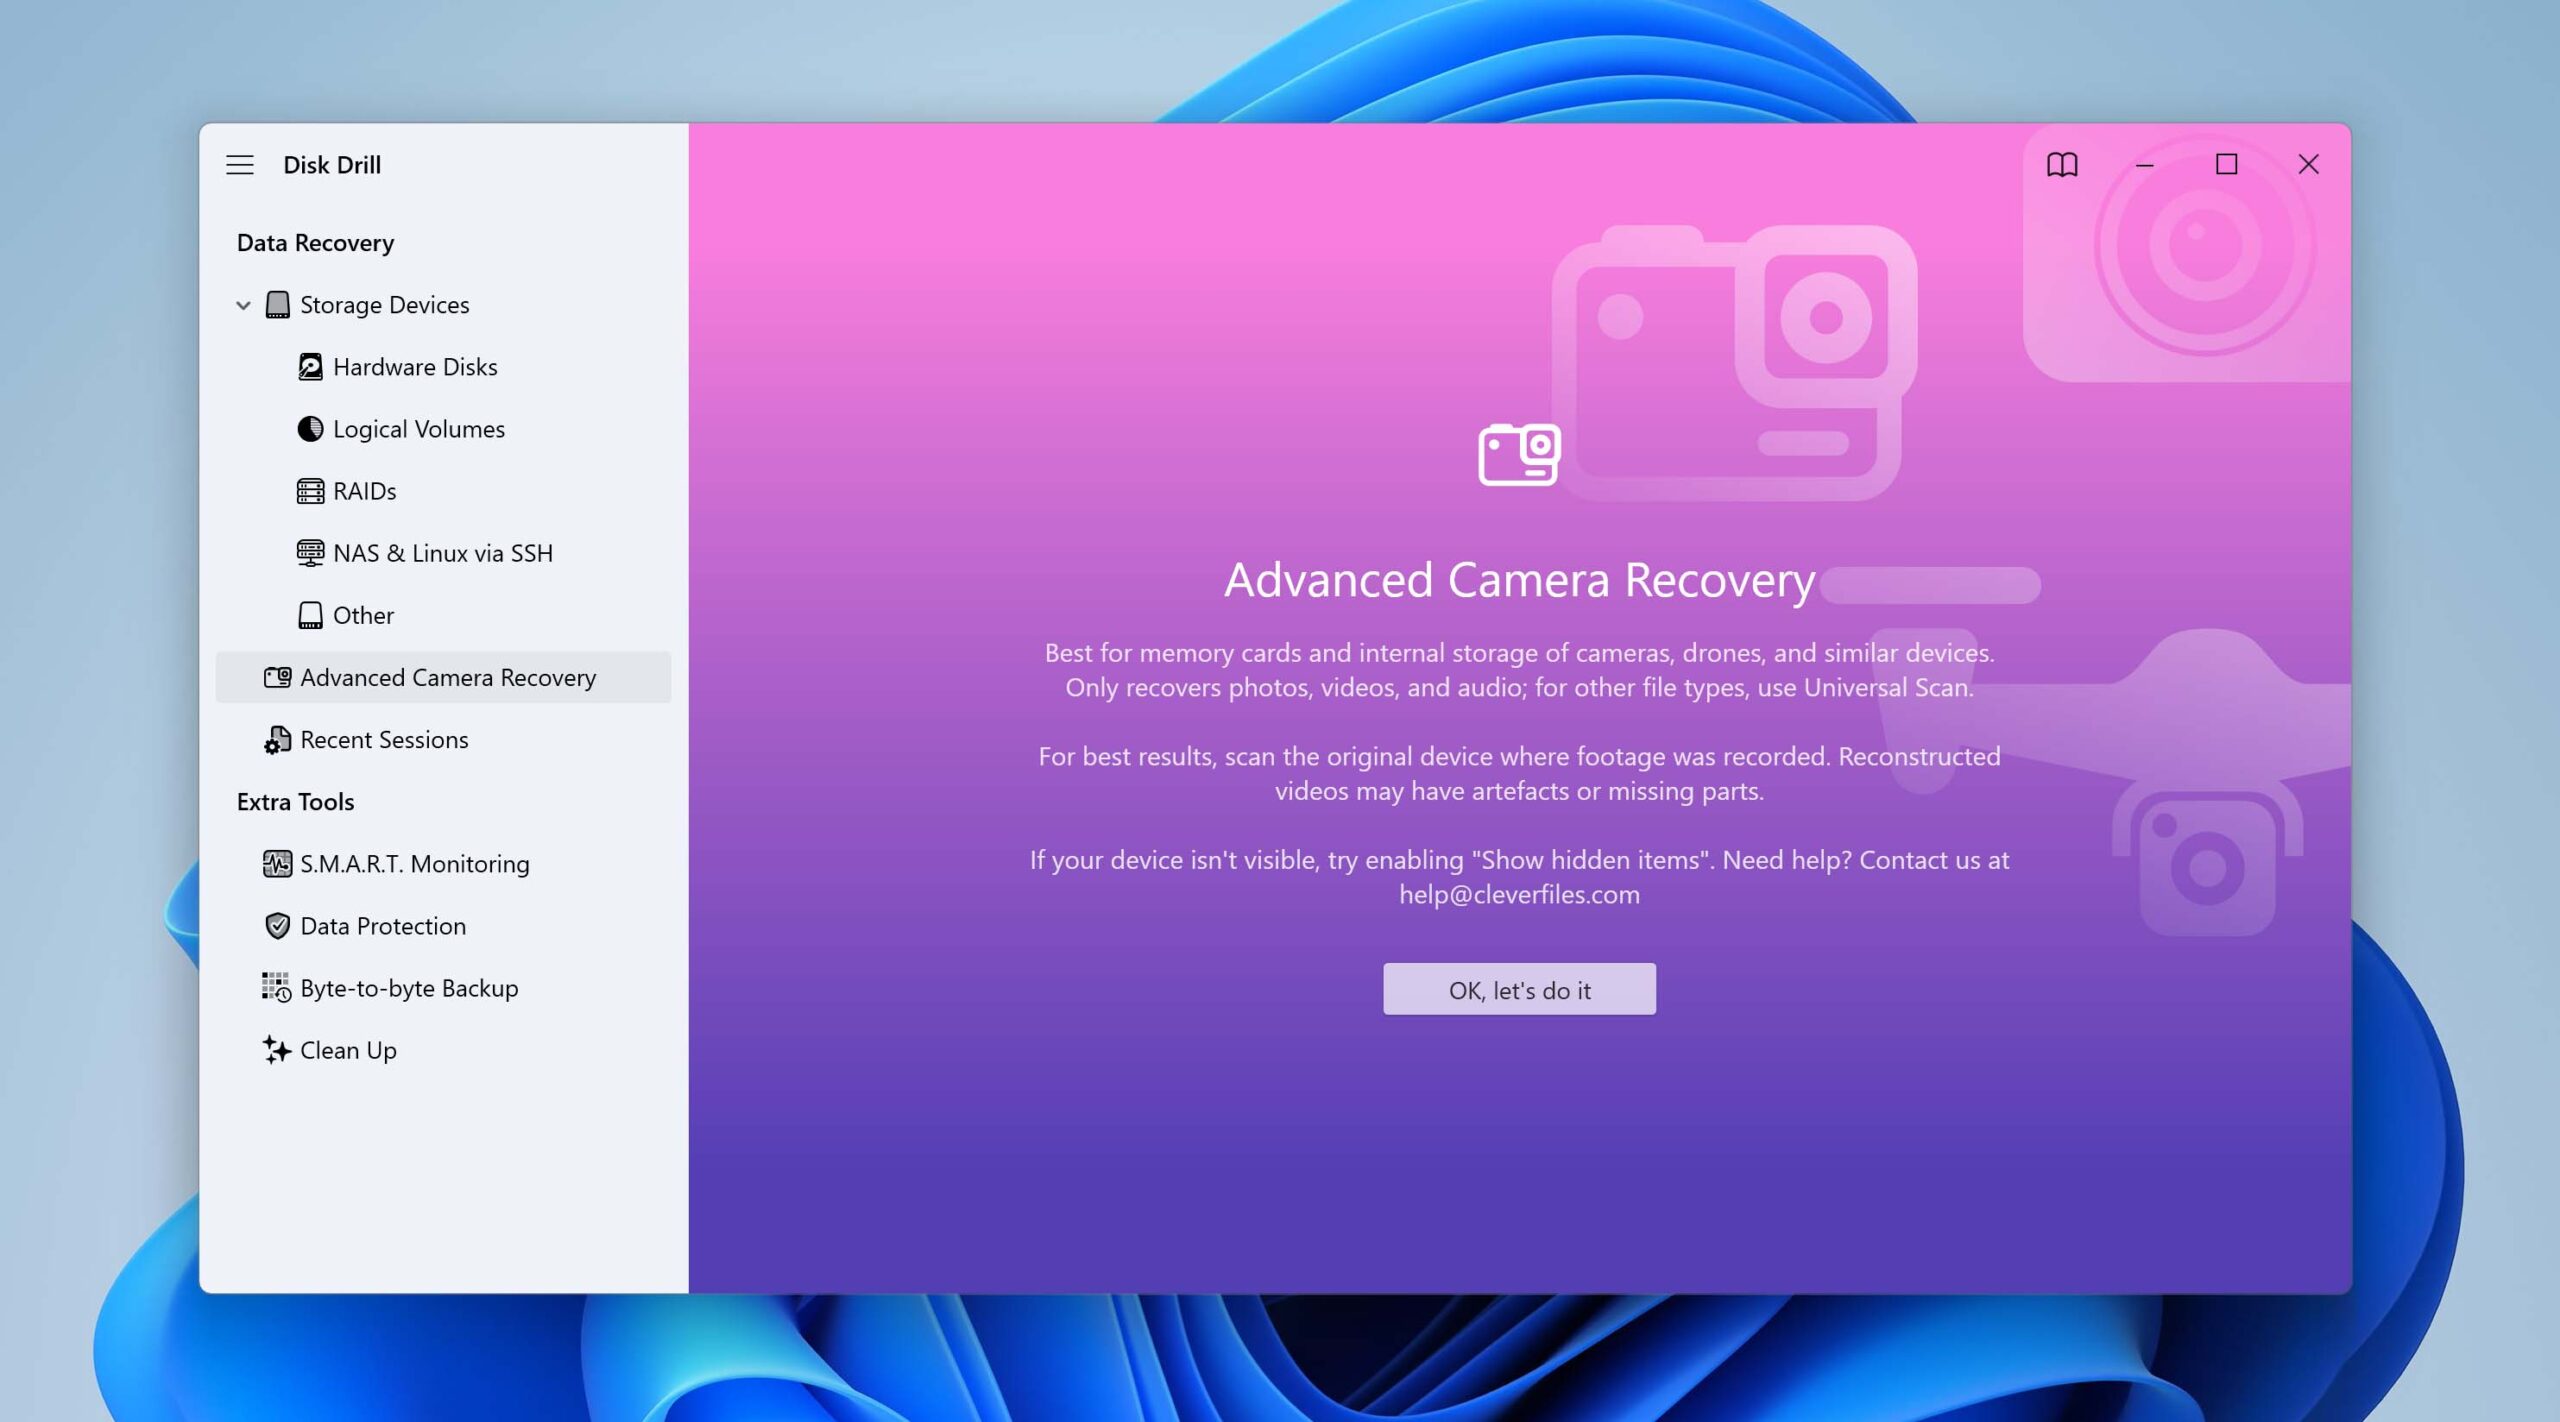
Task: Click the Data Recovery section header
Action: point(315,243)
